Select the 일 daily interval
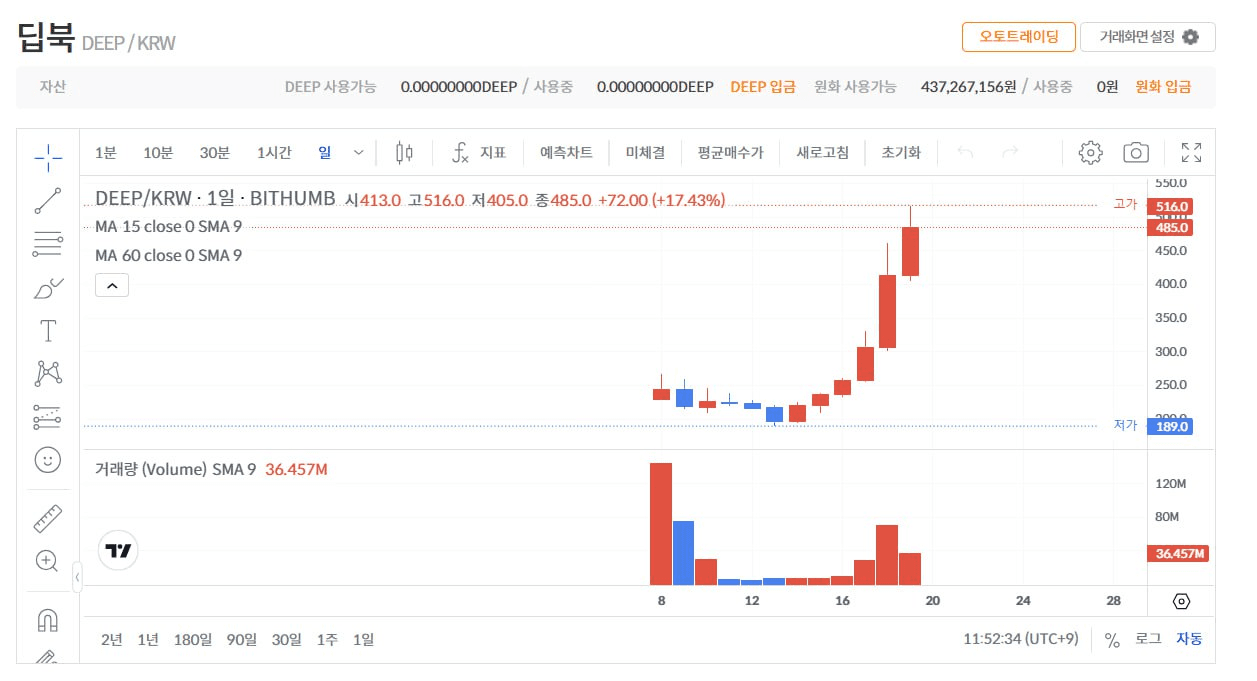 pyautogui.click(x=325, y=153)
